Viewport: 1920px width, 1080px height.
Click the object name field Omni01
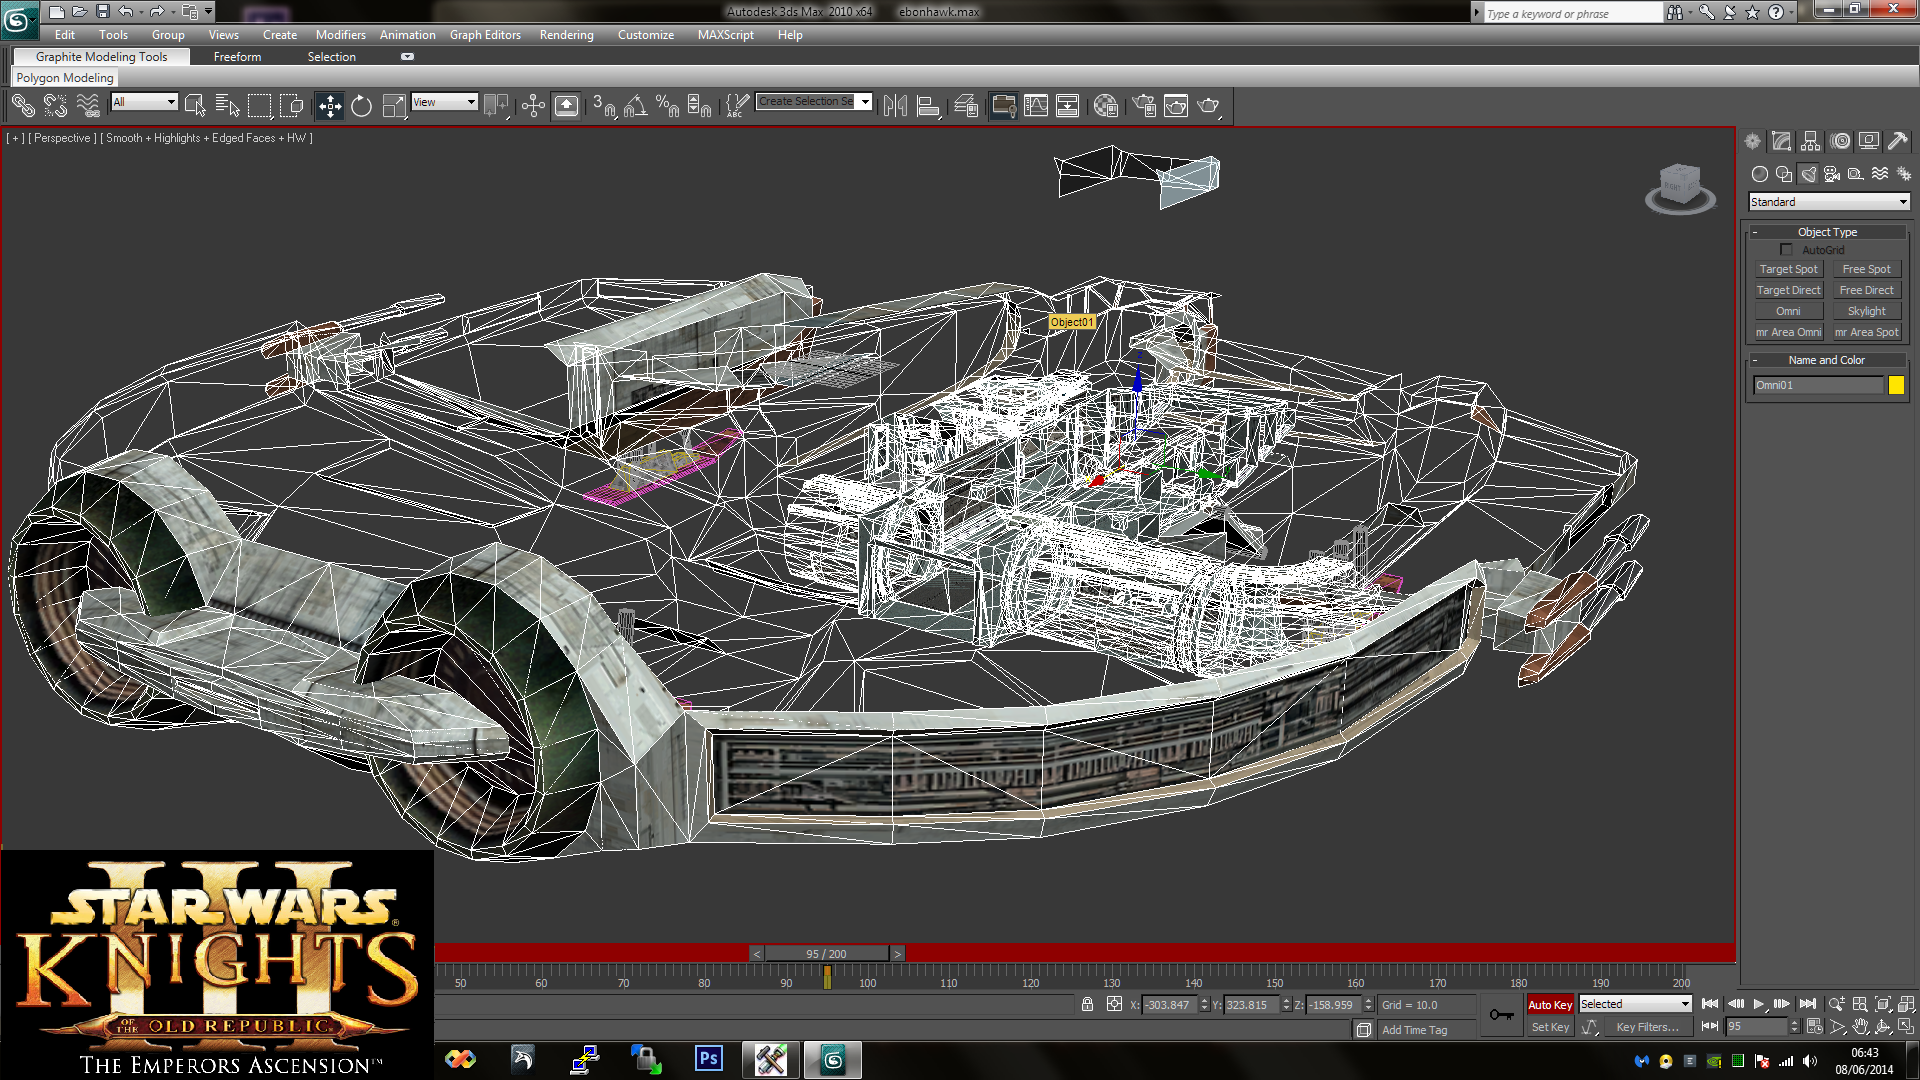pos(1817,386)
